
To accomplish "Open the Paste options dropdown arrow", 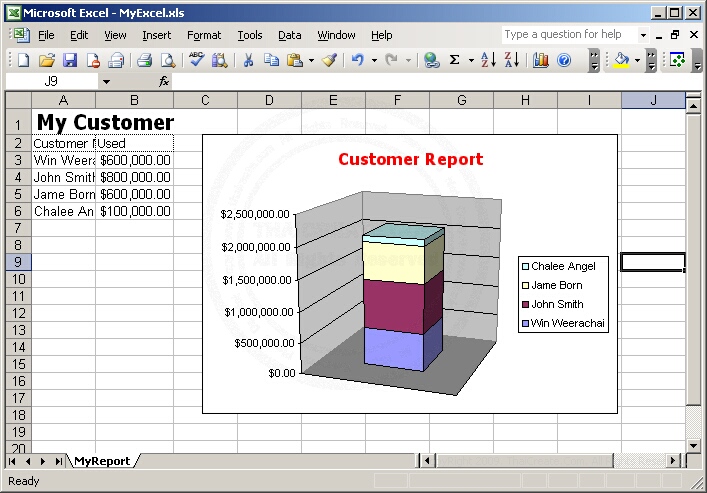I will [x=312, y=60].
